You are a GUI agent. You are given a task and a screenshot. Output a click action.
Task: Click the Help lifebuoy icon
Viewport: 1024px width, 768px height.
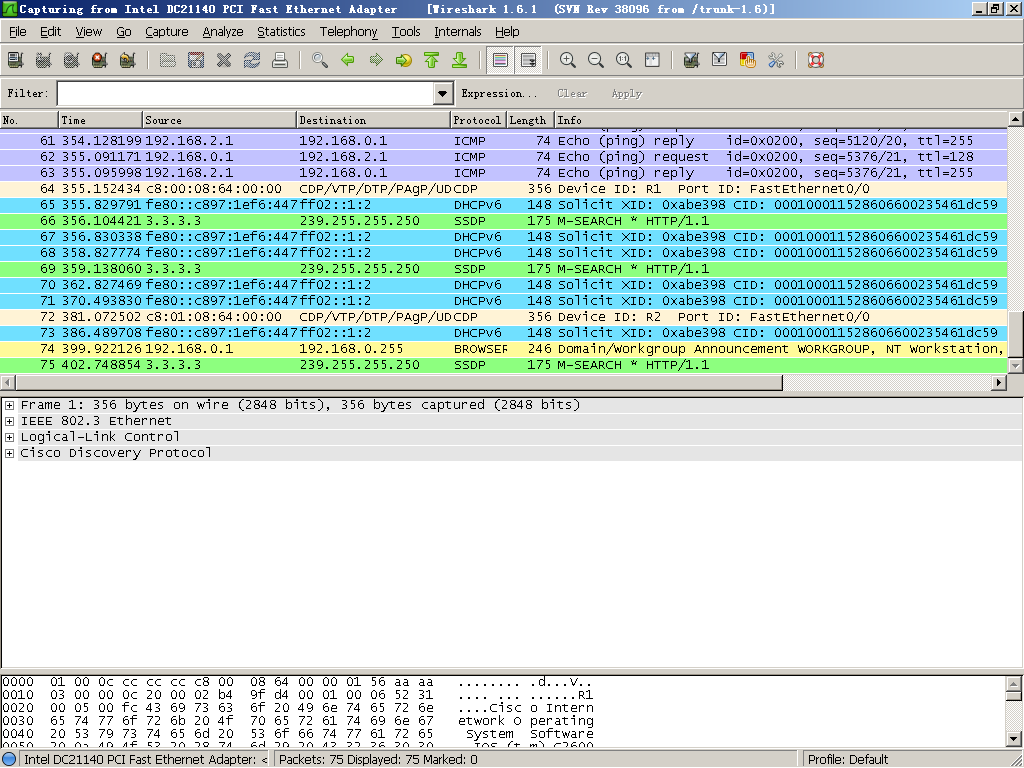(x=816, y=60)
